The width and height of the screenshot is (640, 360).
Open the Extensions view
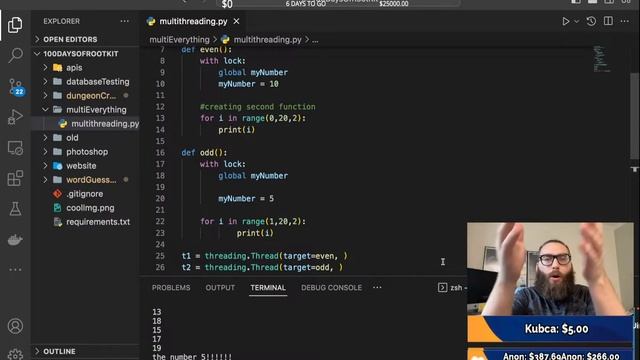tap(15, 178)
